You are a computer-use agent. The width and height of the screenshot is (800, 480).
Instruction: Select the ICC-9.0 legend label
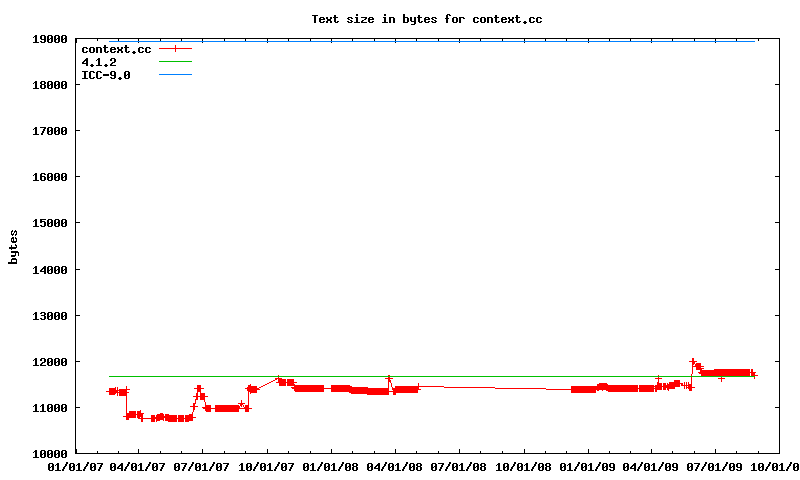(106, 75)
